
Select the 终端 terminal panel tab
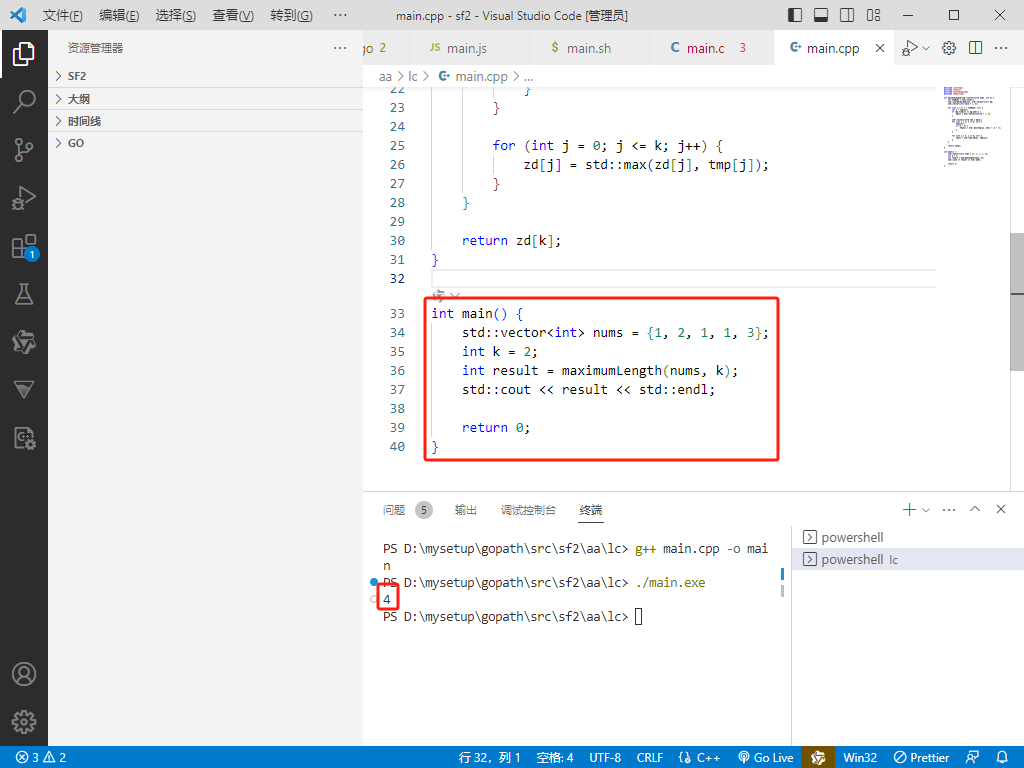pos(591,510)
